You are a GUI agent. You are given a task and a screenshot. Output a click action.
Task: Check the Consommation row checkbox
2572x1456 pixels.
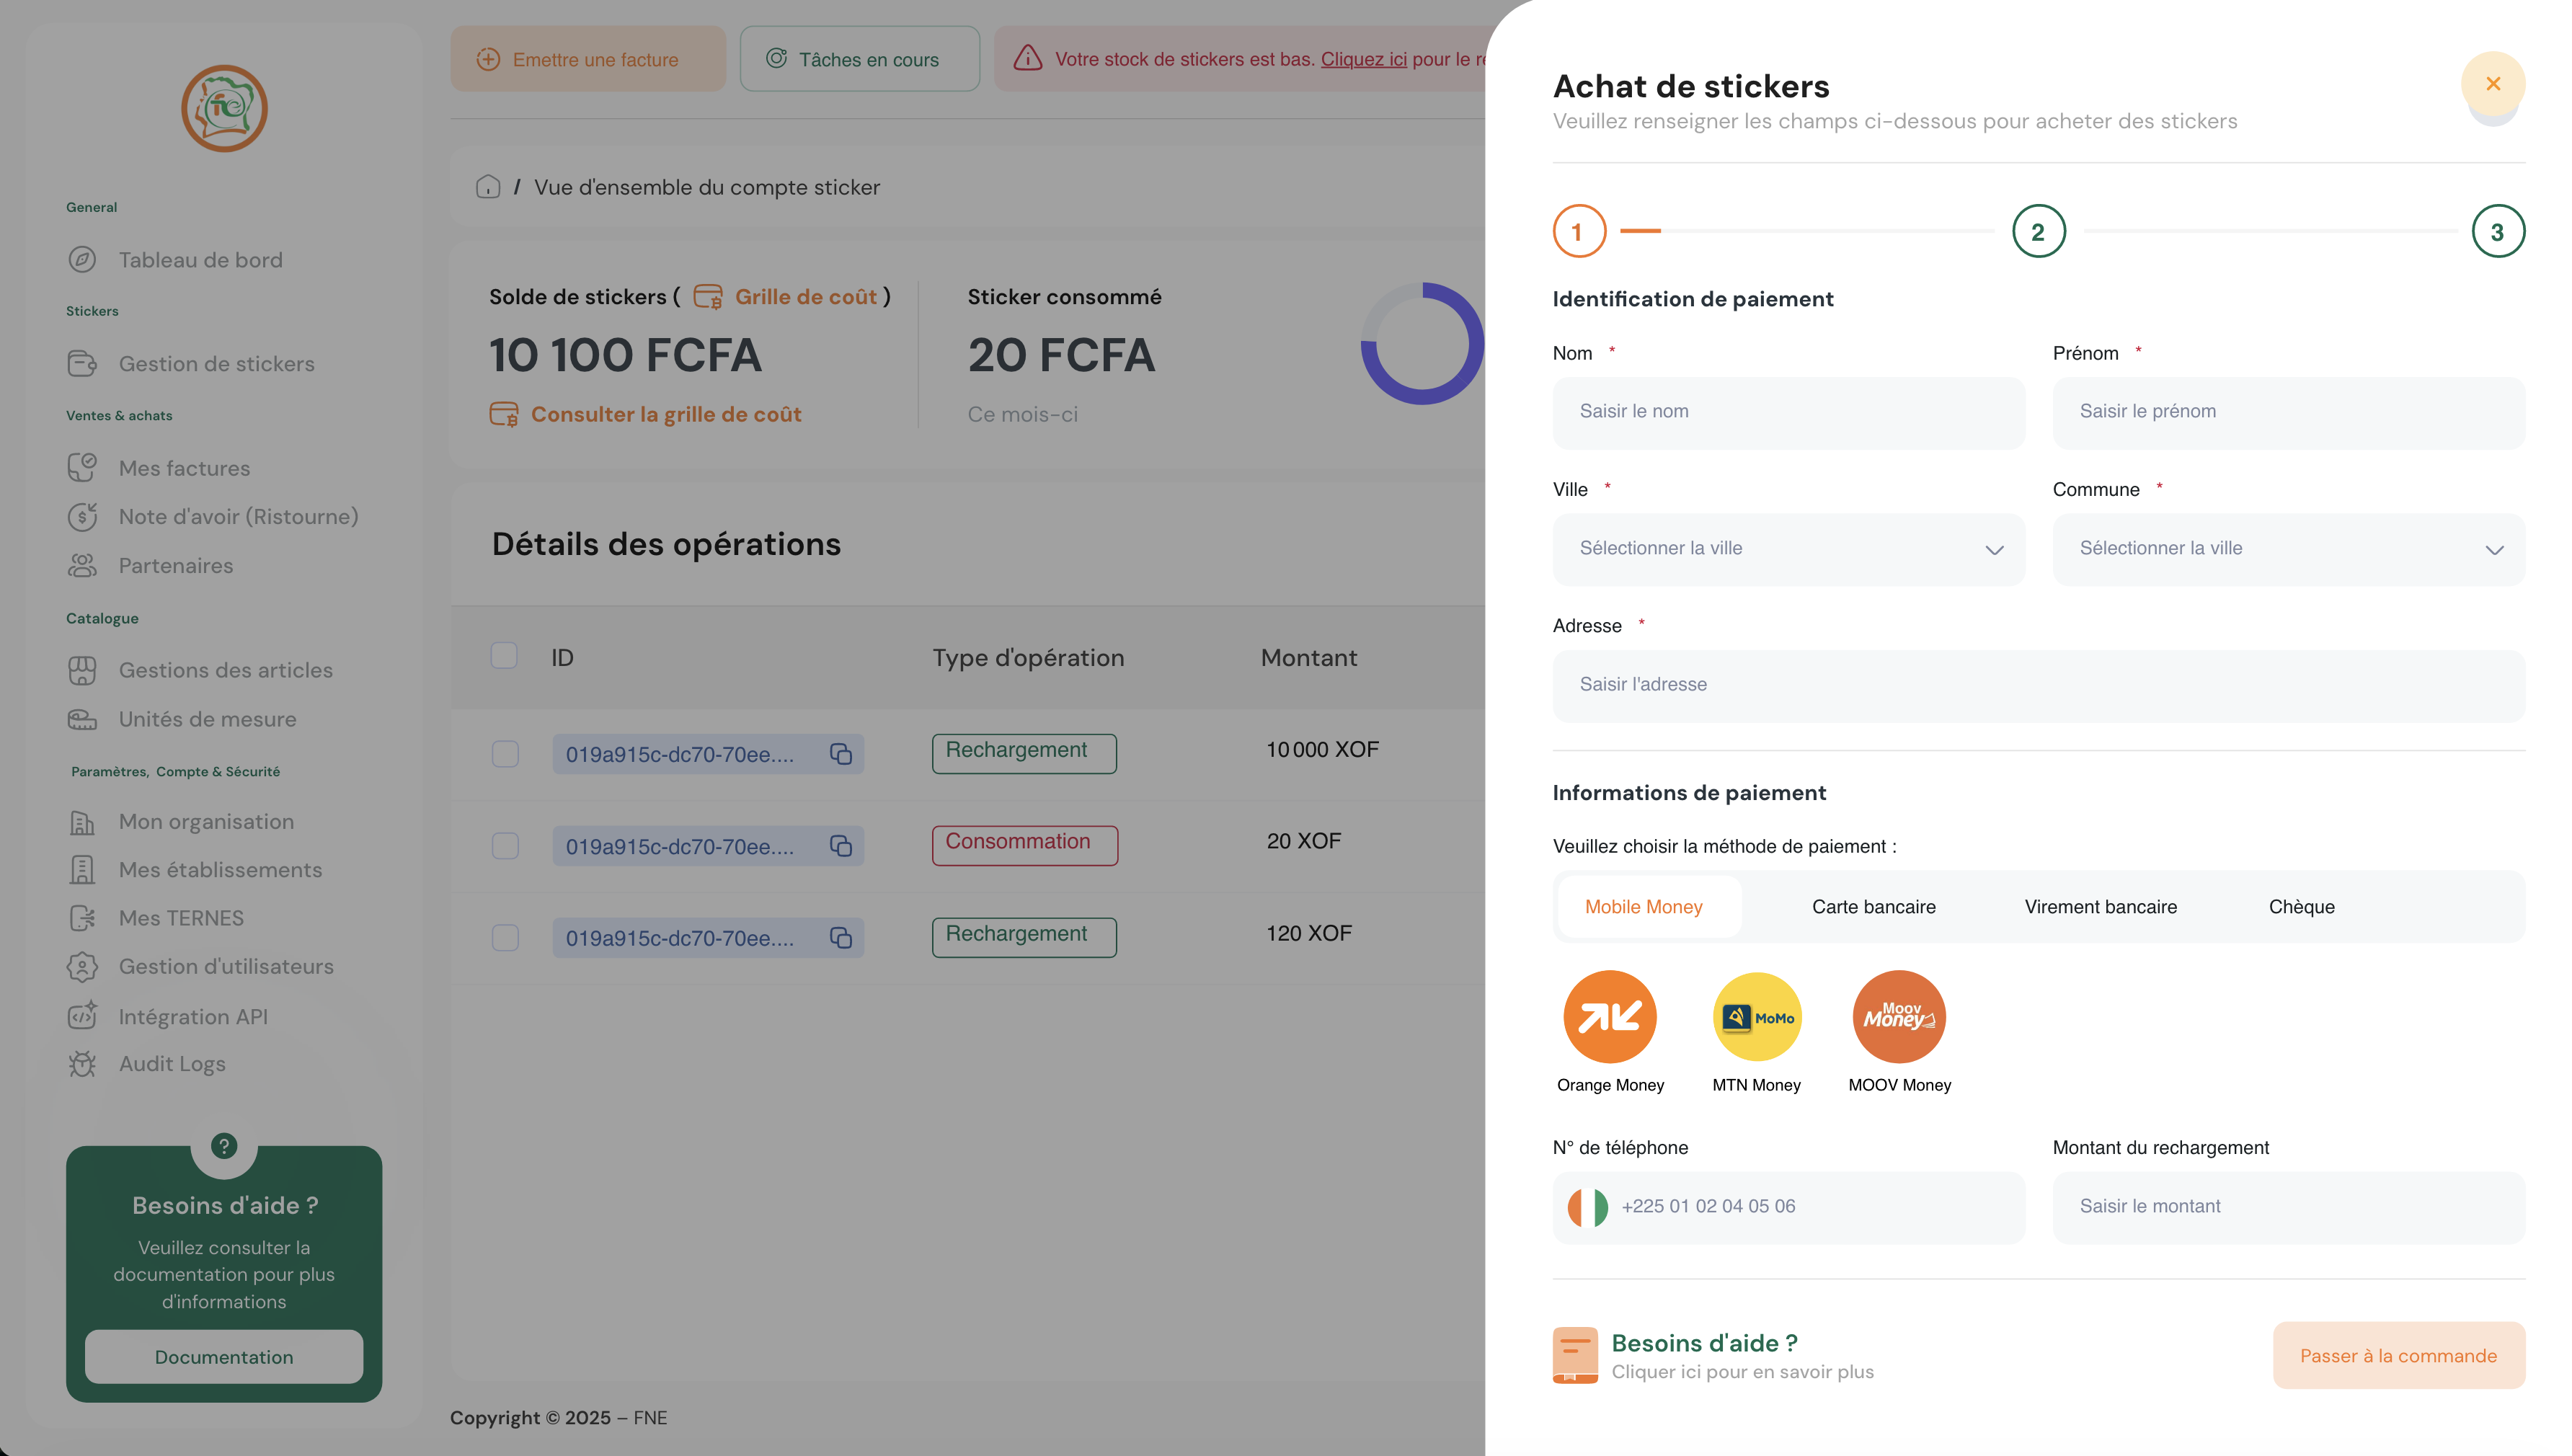[505, 846]
